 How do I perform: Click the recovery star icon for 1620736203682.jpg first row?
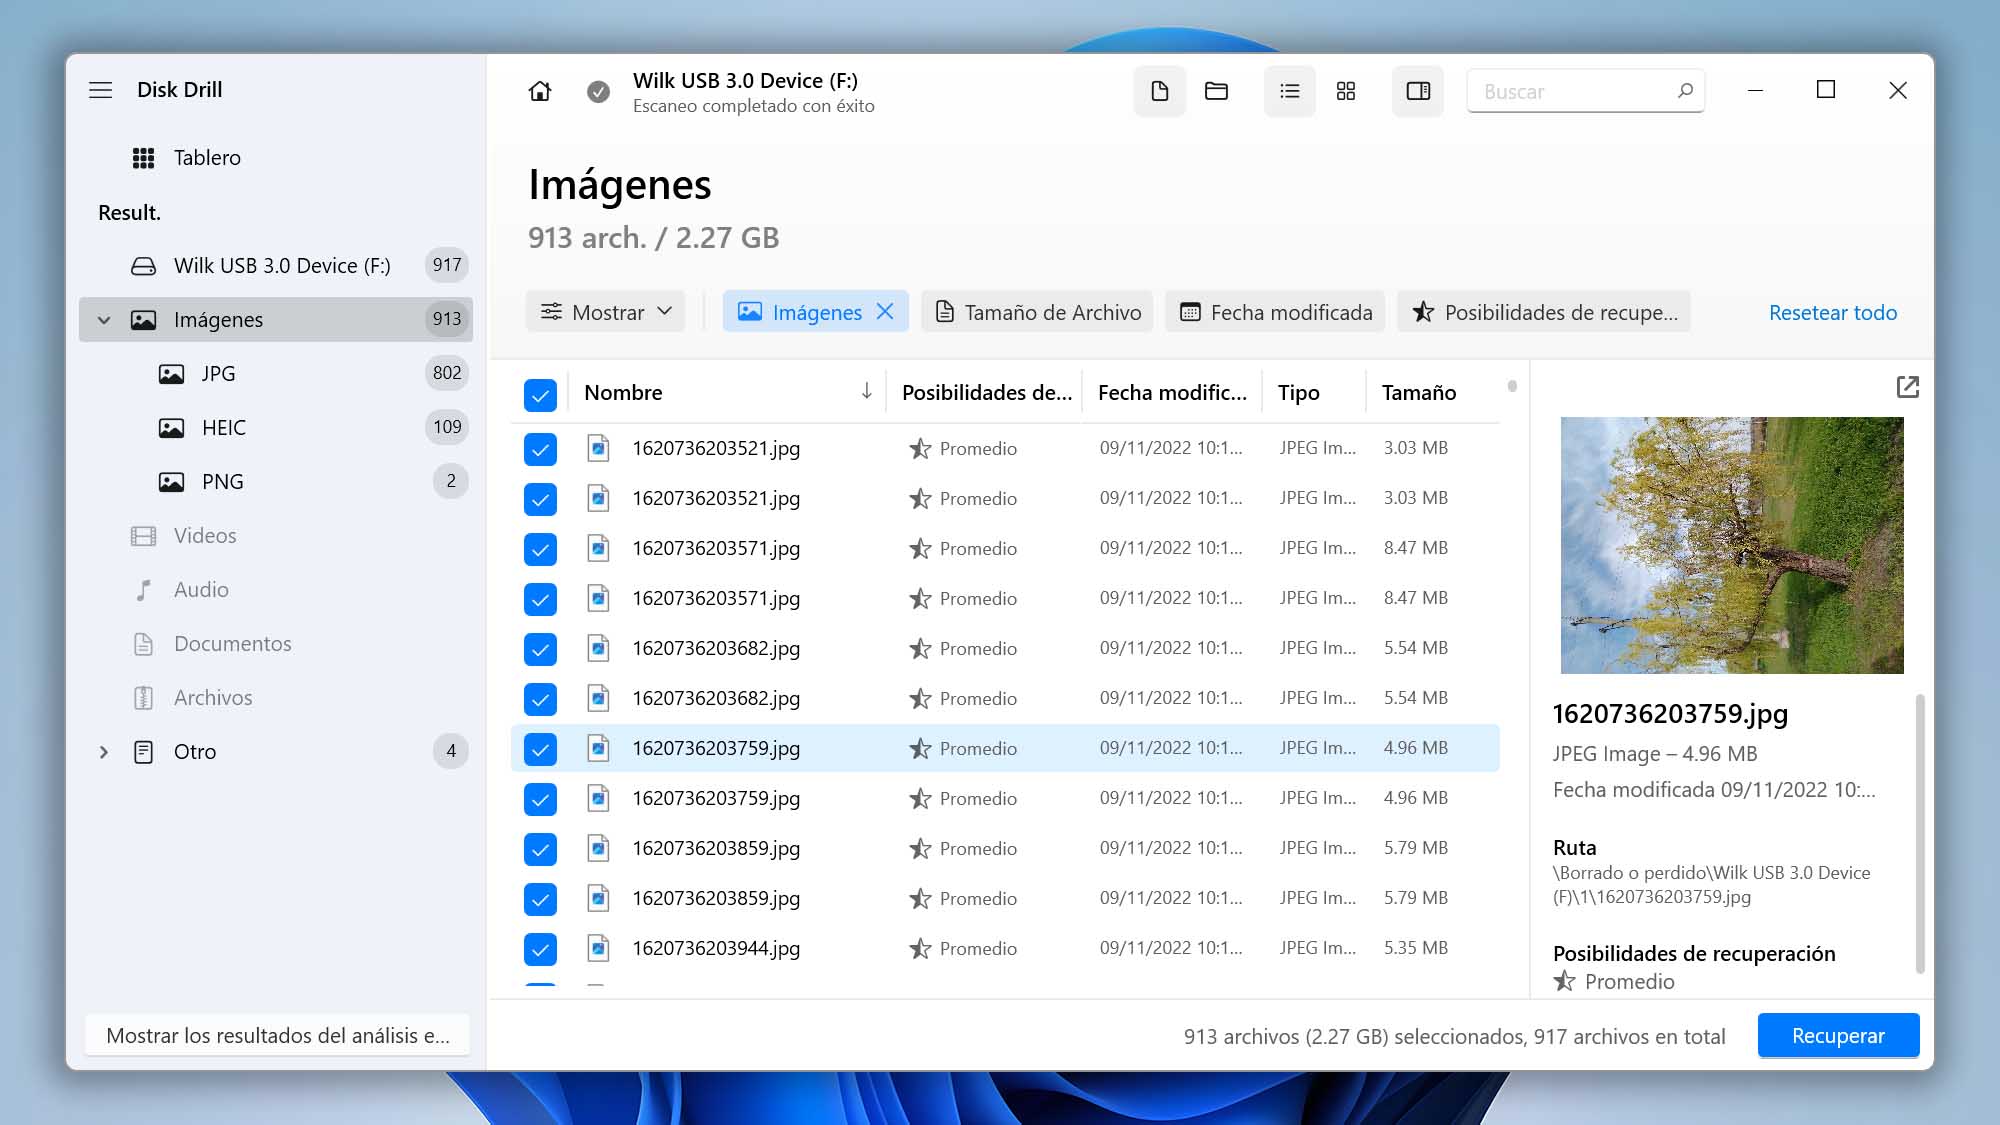click(x=920, y=648)
